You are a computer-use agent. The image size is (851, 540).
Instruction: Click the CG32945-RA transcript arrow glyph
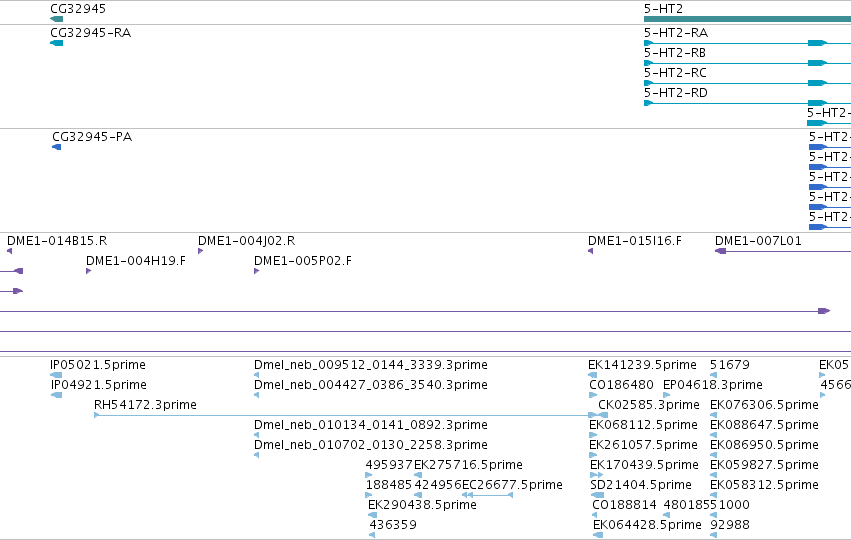pyautogui.click(x=56, y=43)
